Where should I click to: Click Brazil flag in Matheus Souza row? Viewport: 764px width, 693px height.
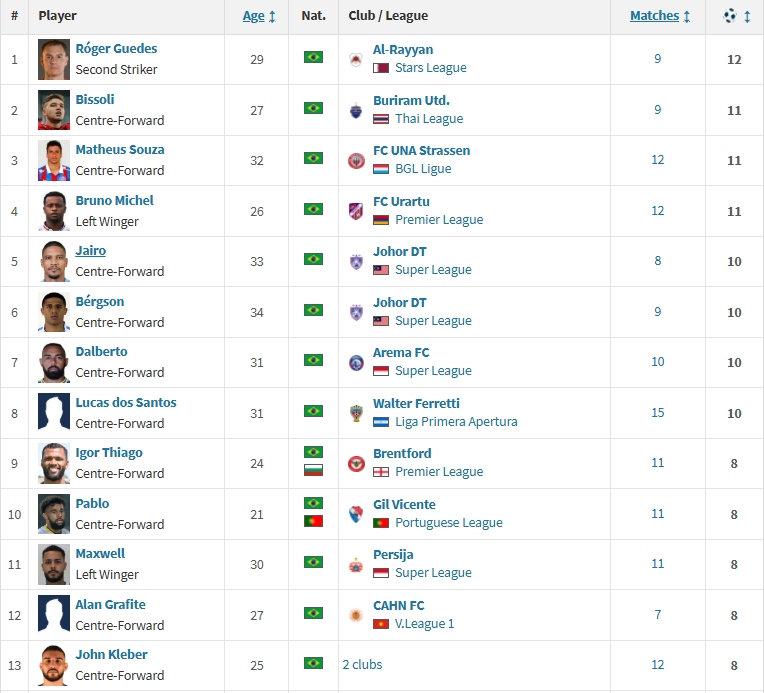[x=313, y=158]
